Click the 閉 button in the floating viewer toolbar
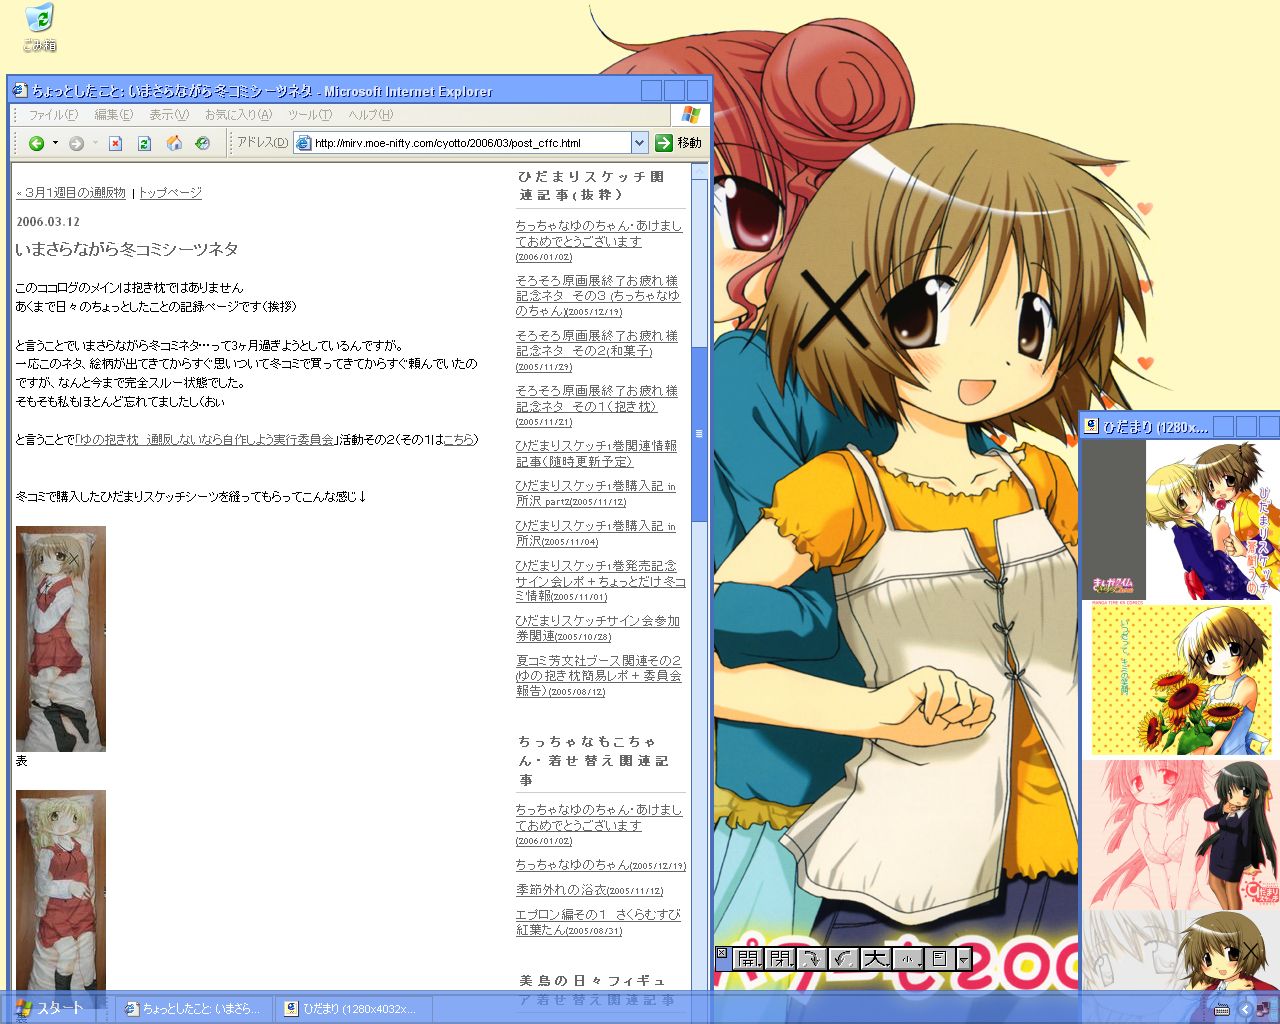 click(x=780, y=959)
